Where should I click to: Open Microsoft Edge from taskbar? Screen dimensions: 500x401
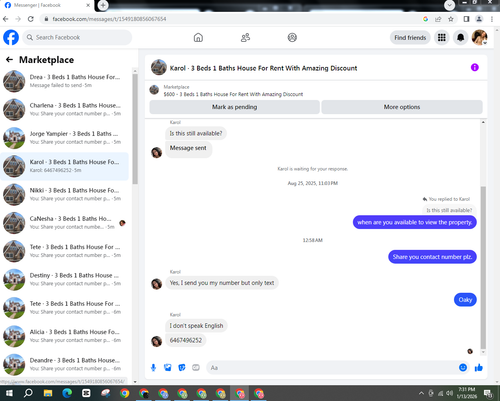(67, 393)
